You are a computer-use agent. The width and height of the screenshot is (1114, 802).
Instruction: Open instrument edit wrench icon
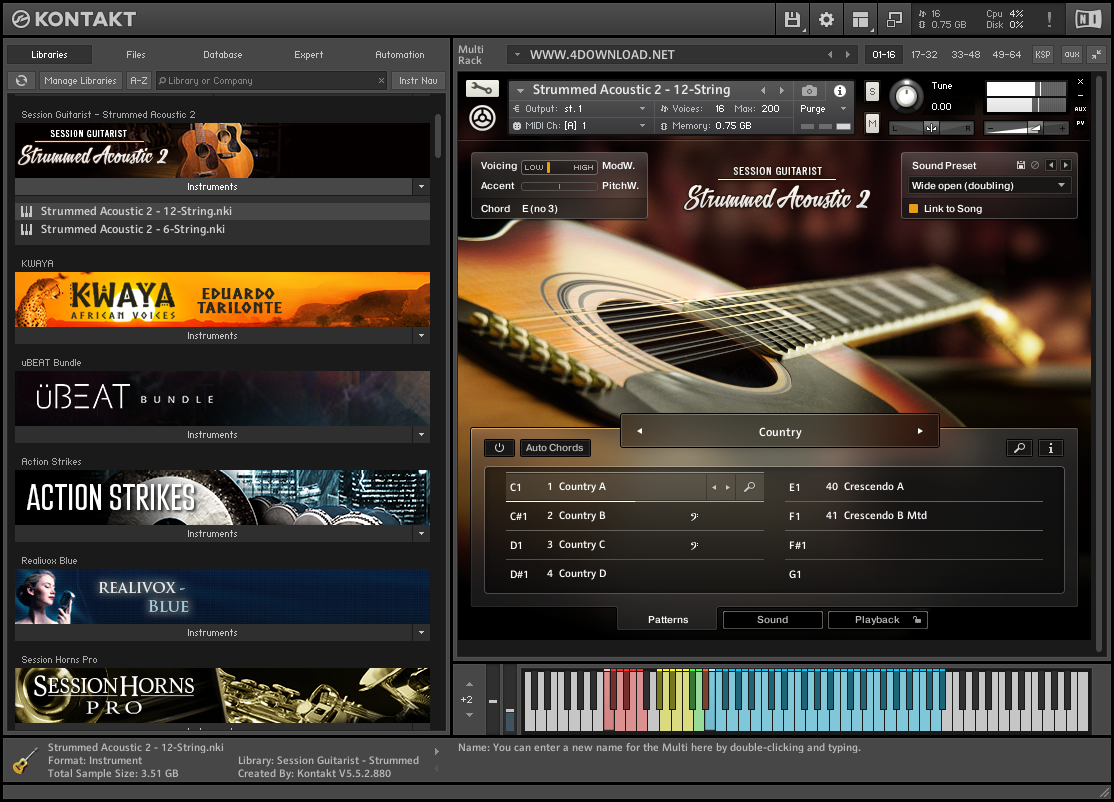click(482, 89)
